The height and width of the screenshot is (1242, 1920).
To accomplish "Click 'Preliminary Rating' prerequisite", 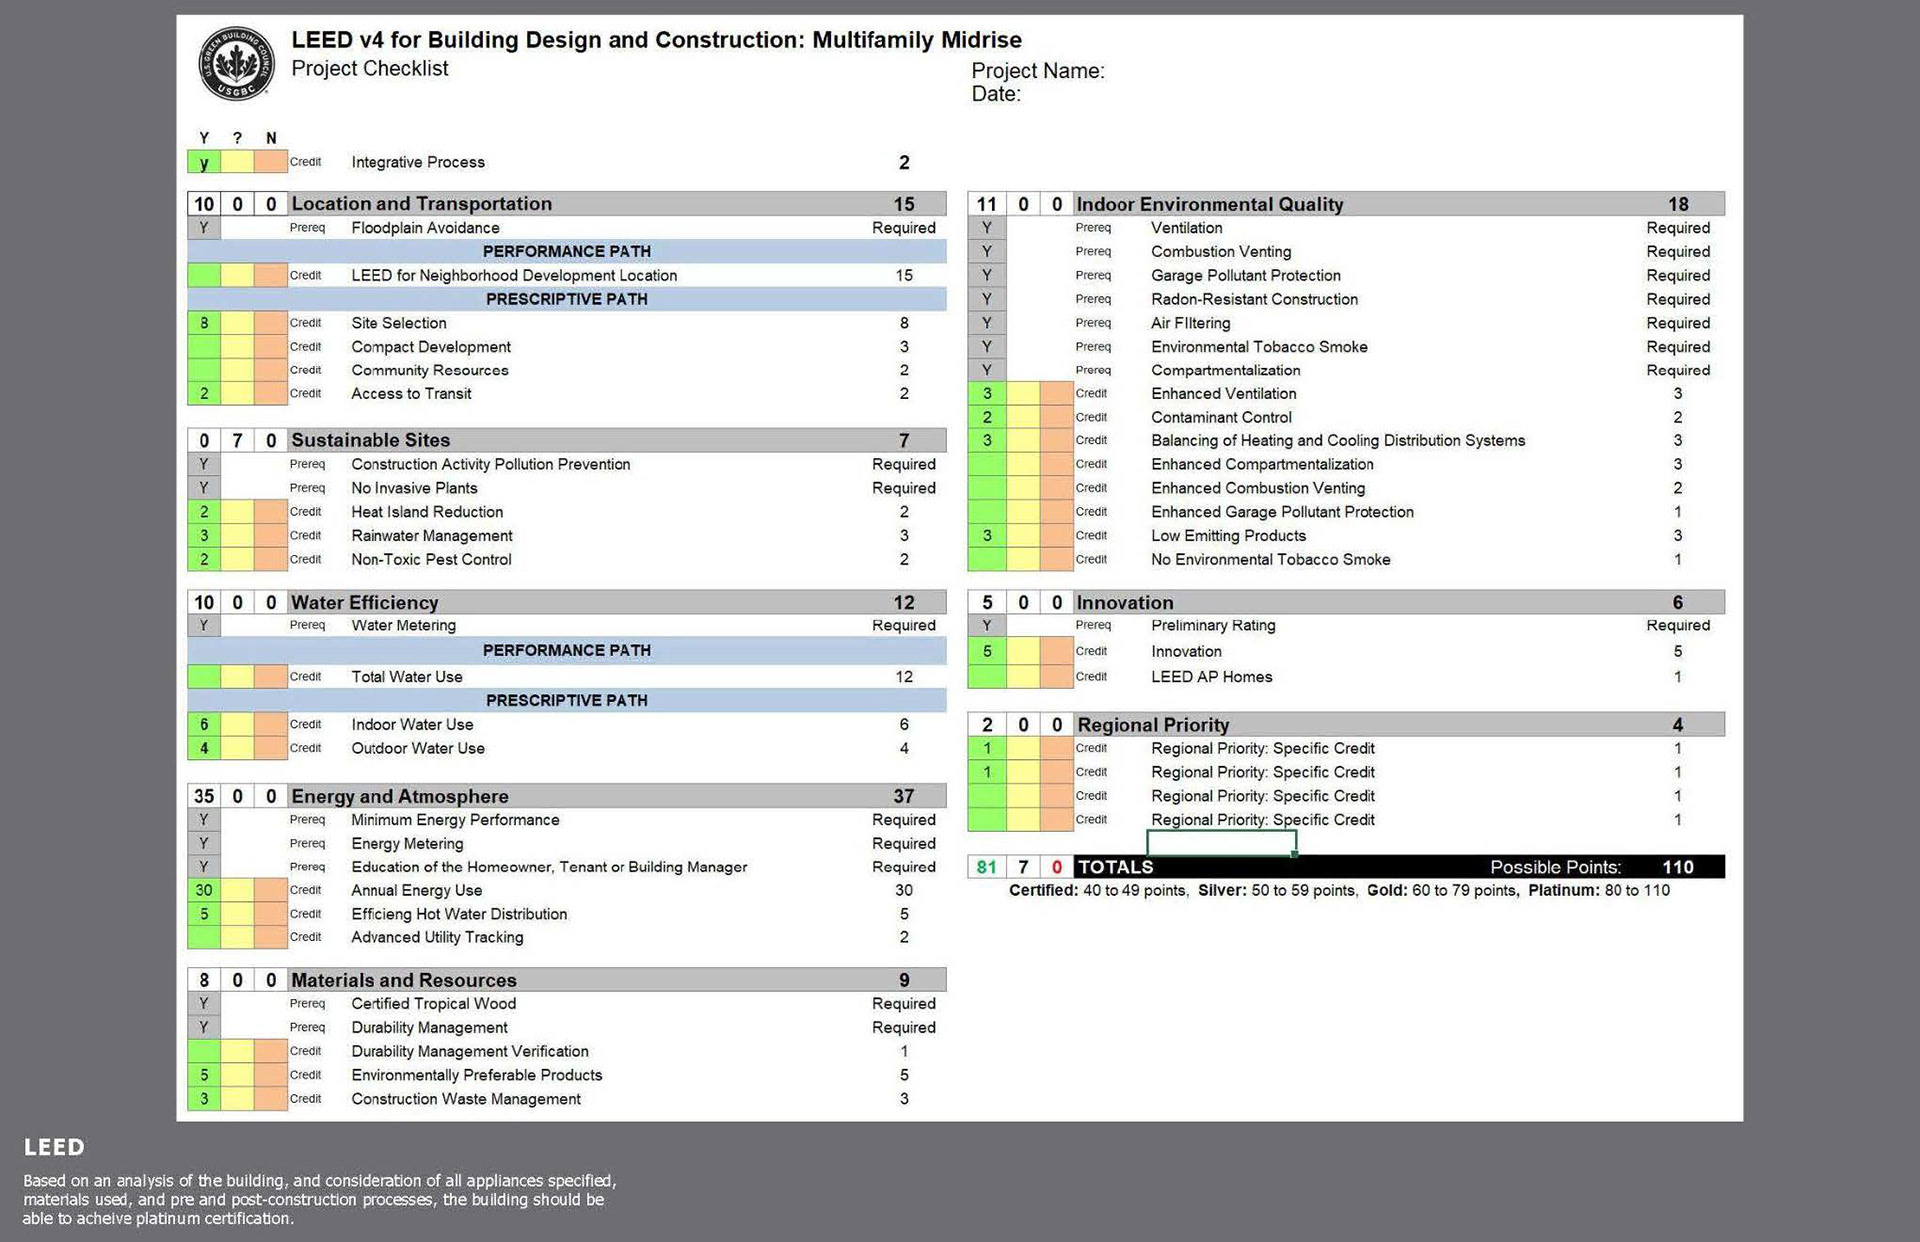I will tap(1213, 625).
